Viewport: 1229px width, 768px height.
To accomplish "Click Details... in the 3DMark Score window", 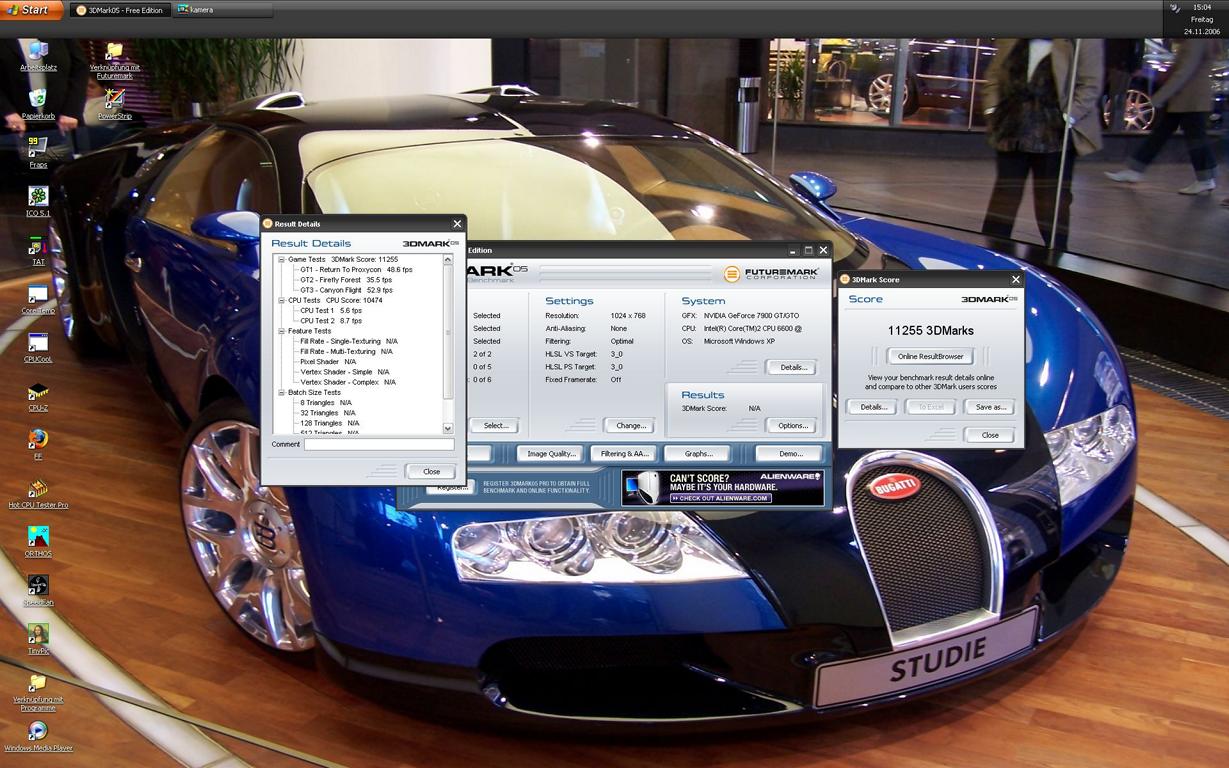I will (x=873, y=407).
